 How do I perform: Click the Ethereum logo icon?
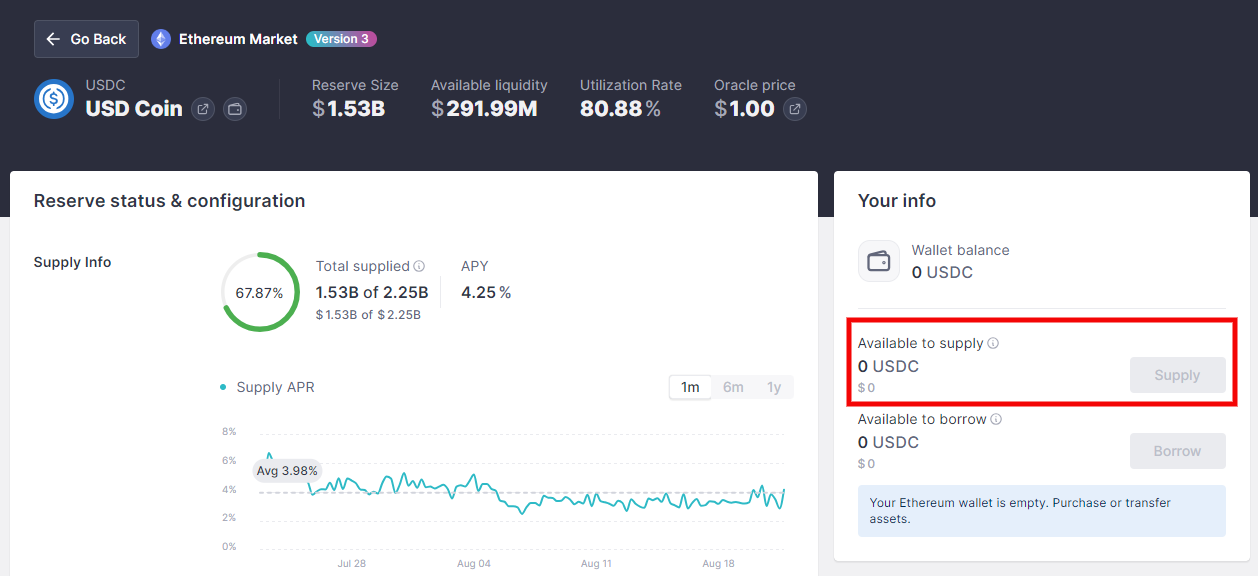(161, 39)
